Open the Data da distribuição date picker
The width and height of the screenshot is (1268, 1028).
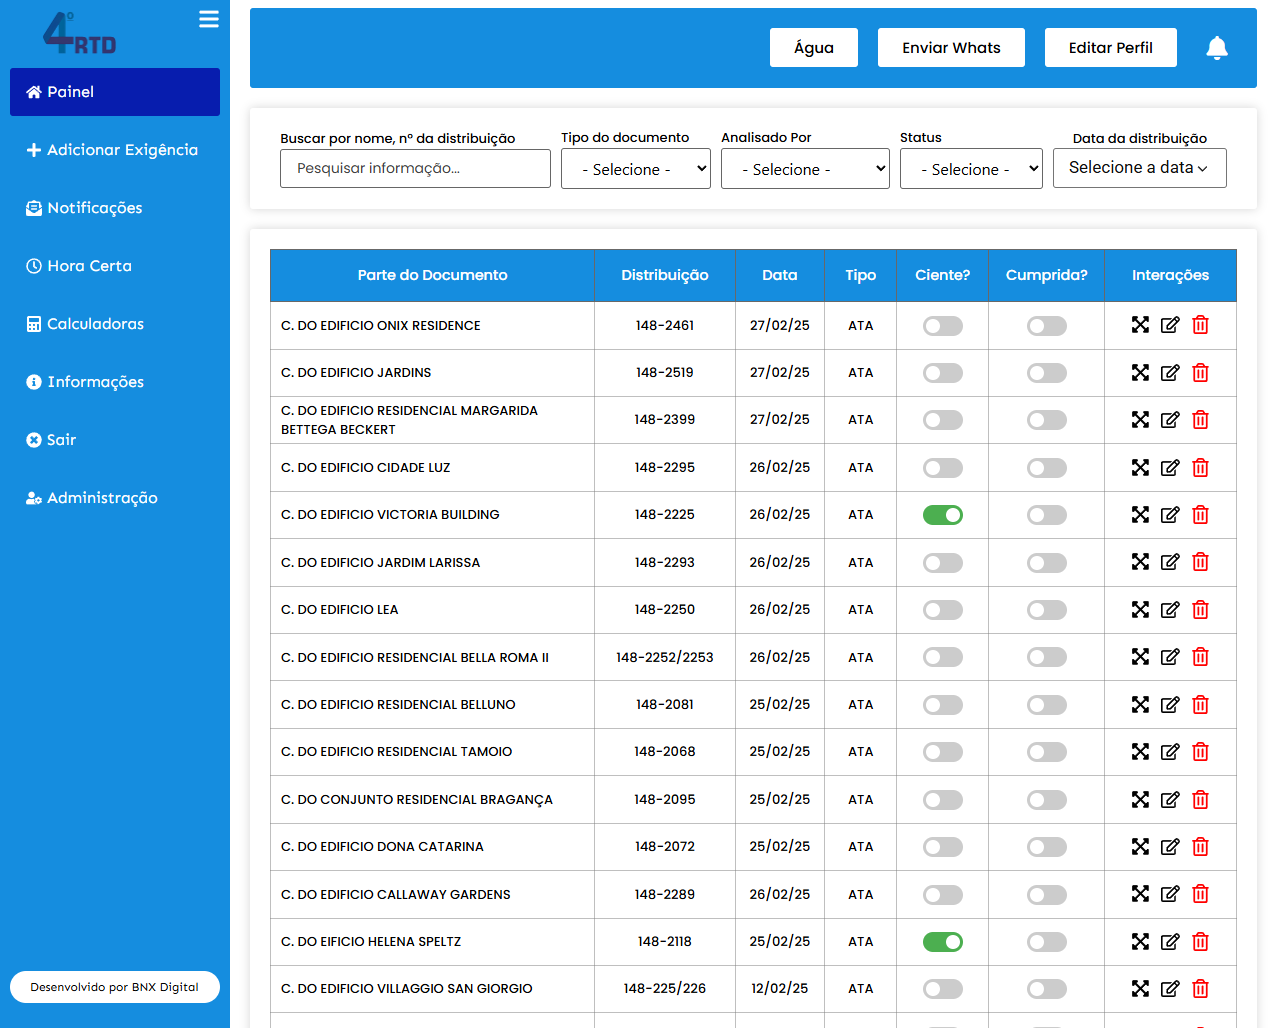pos(1138,168)
